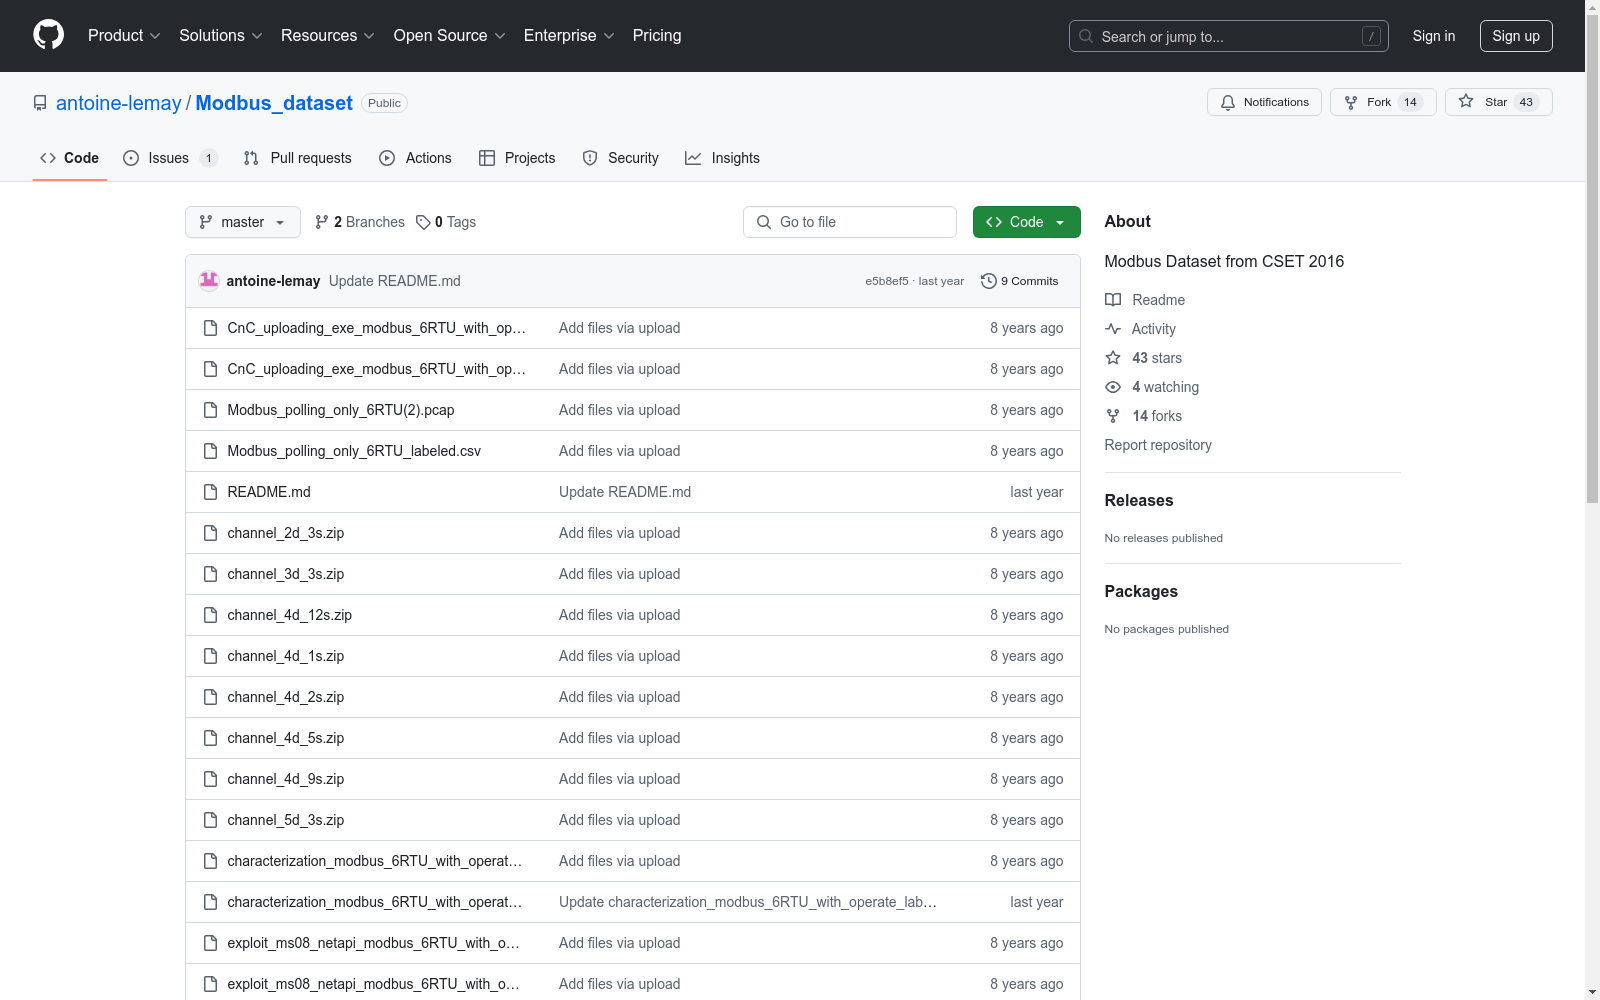Switch to the Code tab
Screen dimensions: 1600x1000
click(70, 158)
